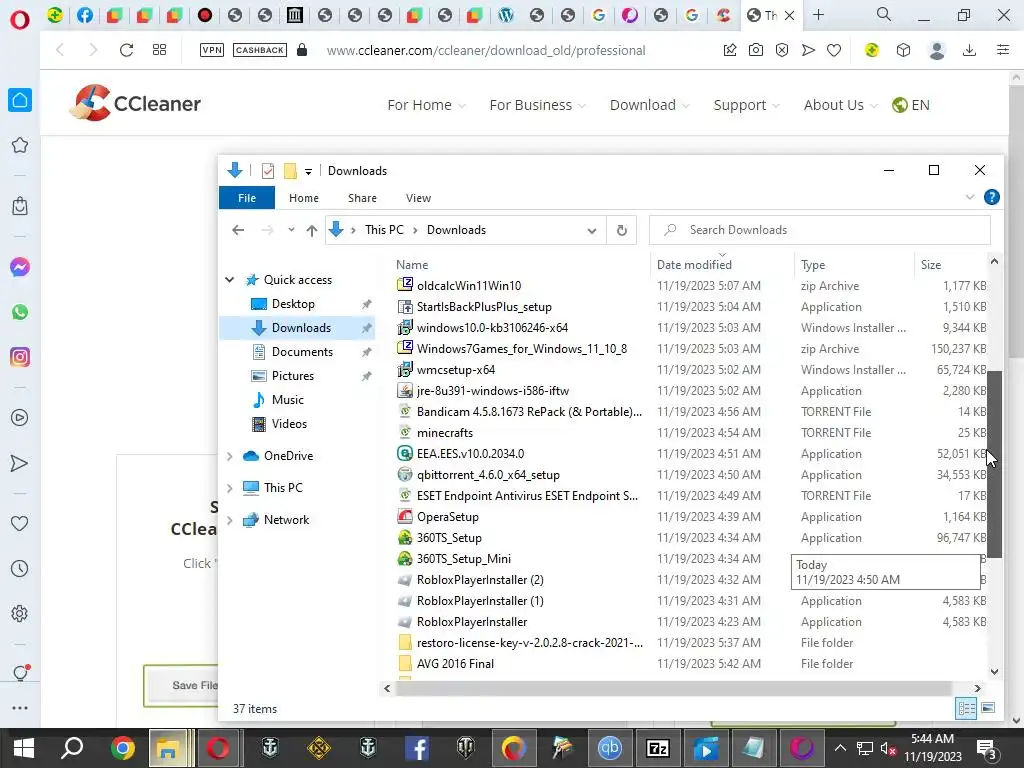Expand OneDrive in navigation pane

click(x=230, y=456)
